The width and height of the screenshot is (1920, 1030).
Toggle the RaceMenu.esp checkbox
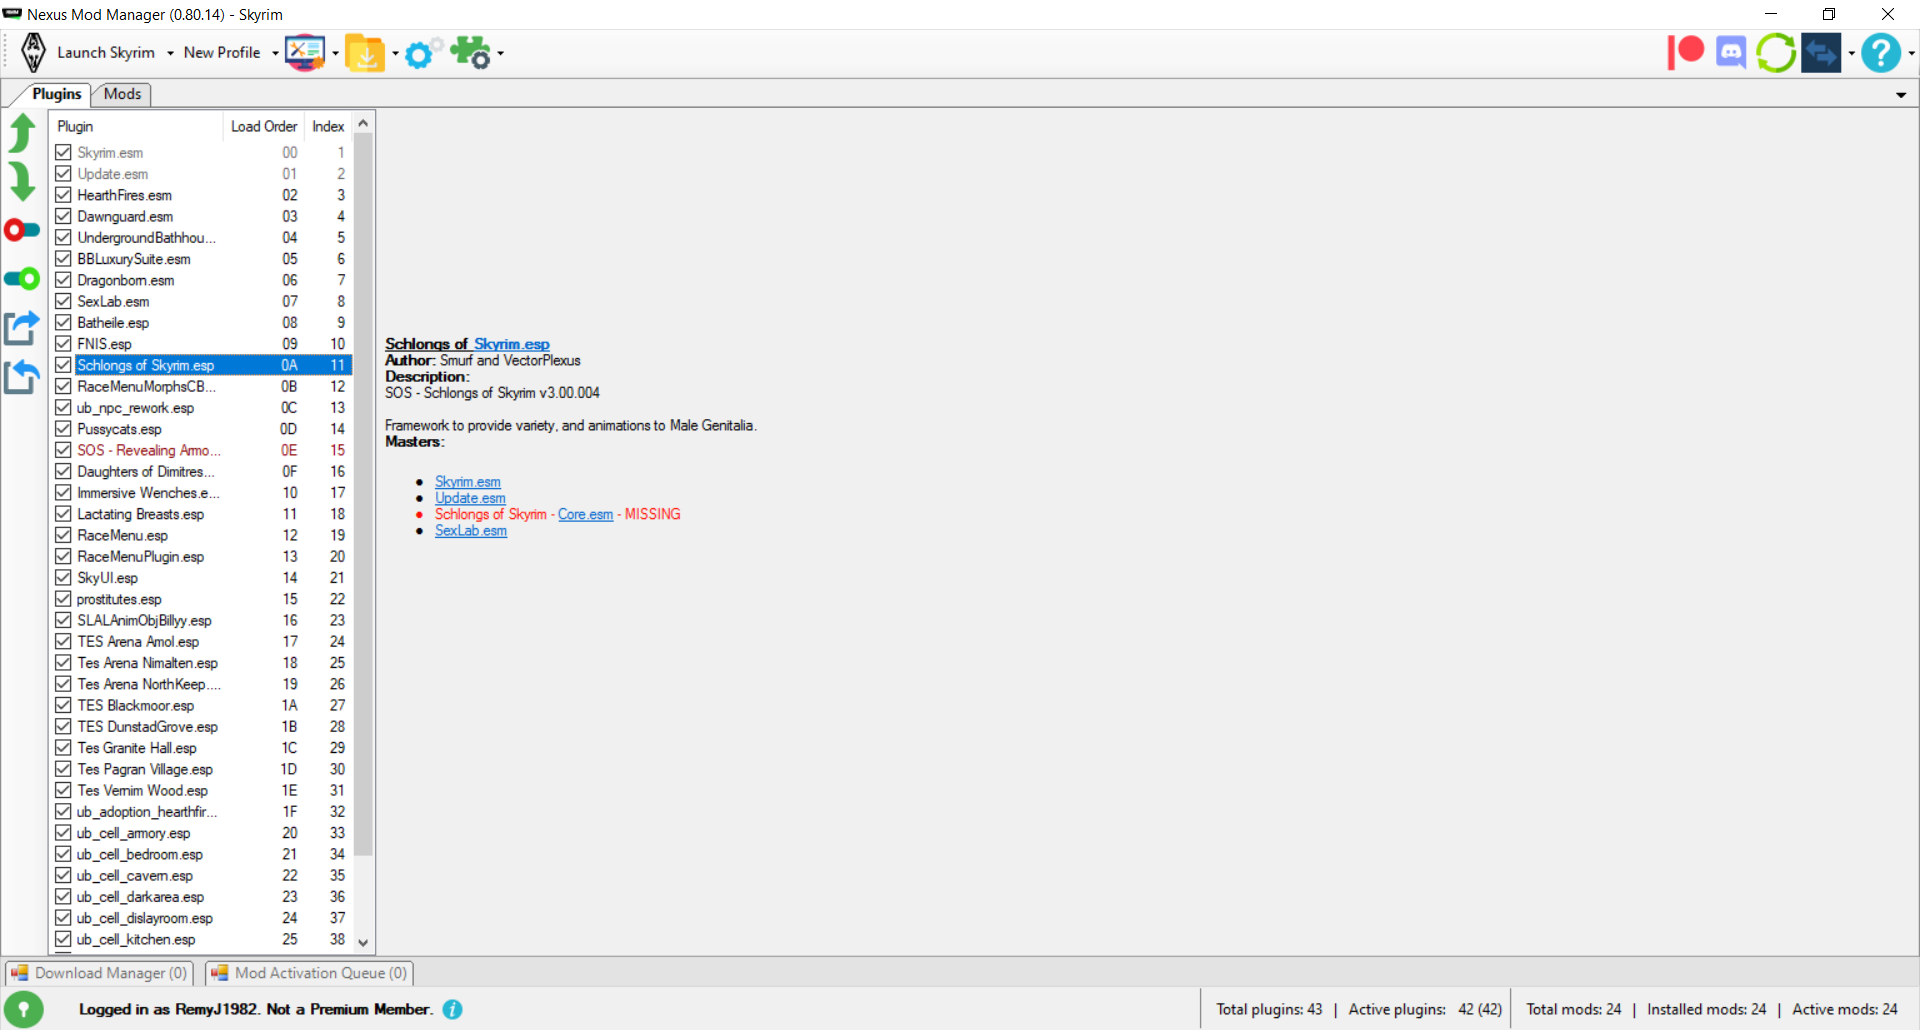[63, 535]
